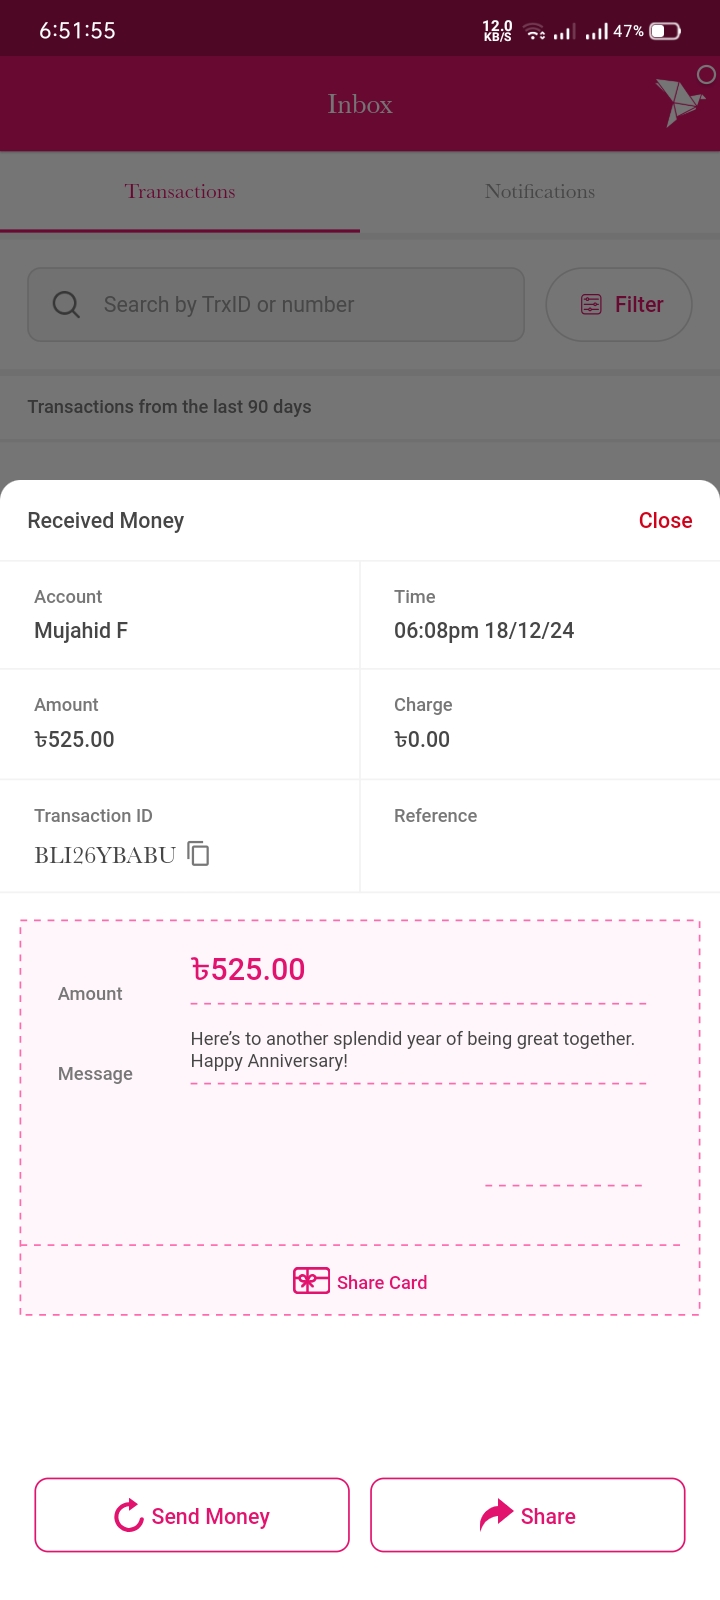This screenshot has width=720, height=1600.
Task: Click the filter sliders icon
Action: pos(591,304)
